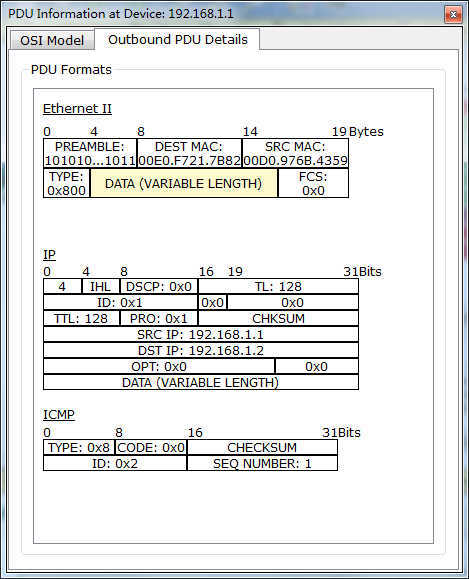The height and width of the screenshot is (579, 469).
Task: Click the IP section heading
Action: pos(49,254)
